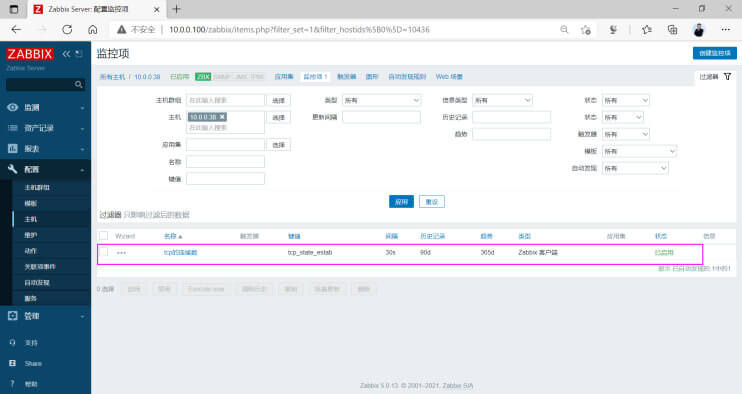Tick the checkbox for the tcp_state_estab row
The image size is (742, 394).
[104, 252]
